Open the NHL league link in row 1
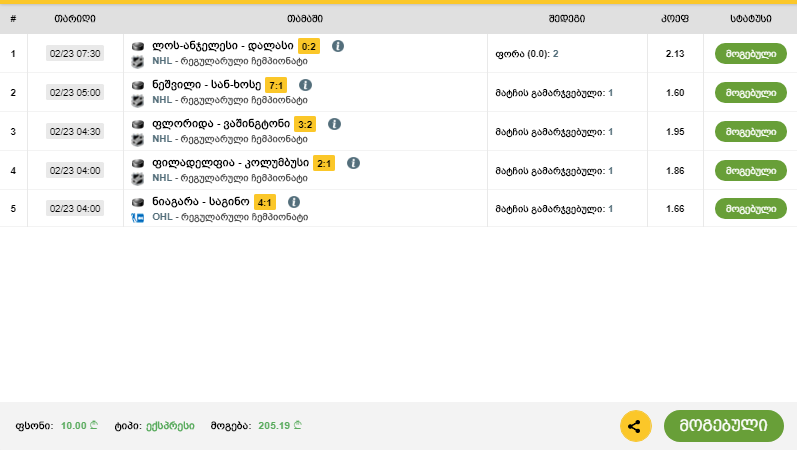Viewport: 797px width, 450px height. click(x=162, y=61)
